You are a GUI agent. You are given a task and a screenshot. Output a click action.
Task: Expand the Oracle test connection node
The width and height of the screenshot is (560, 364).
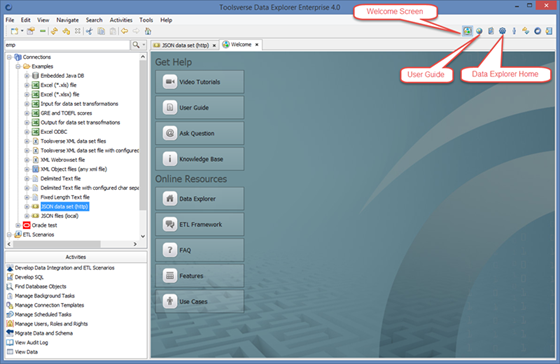18,225
